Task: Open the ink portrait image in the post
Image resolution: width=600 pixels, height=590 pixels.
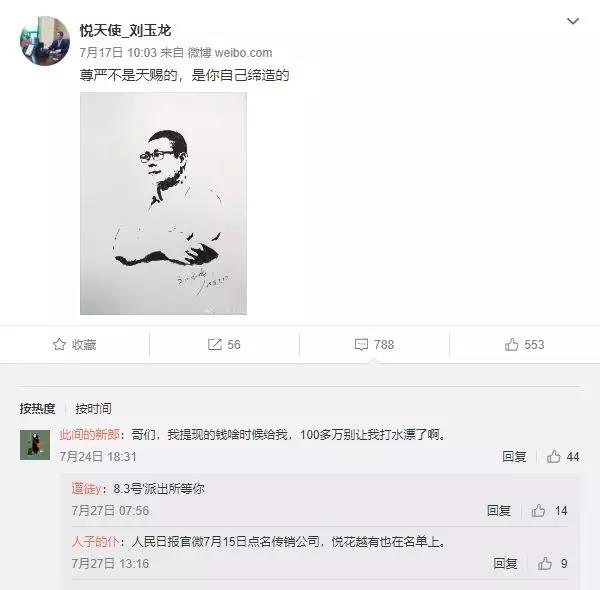Action: (163, 204)
